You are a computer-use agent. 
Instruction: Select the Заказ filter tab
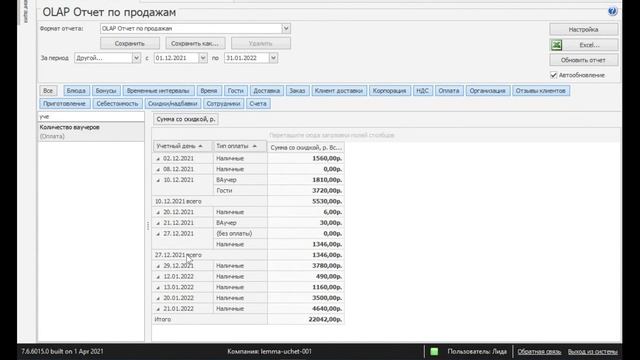[x=297, y=91]
